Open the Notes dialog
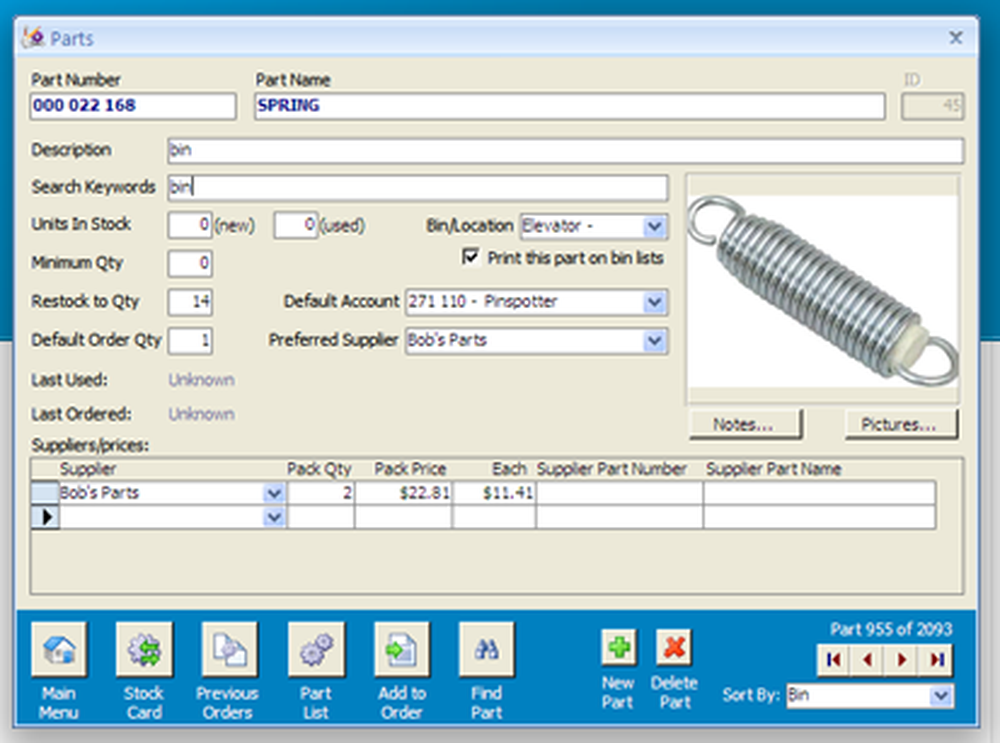Screen dimensions: 1000x743 click(x=743, y=424)
